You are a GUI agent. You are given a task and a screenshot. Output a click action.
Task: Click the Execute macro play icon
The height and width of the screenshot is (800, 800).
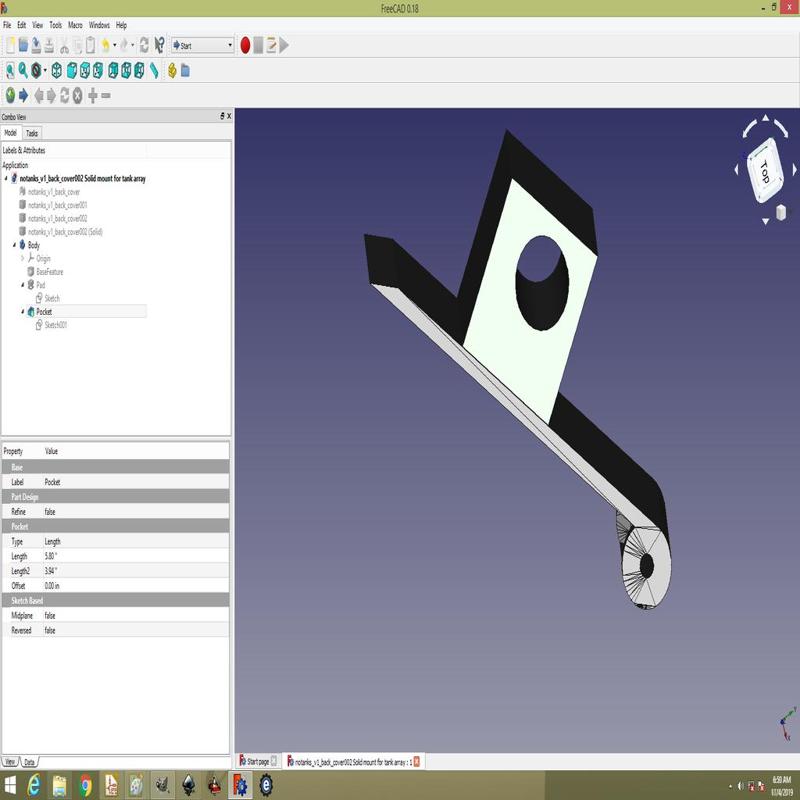284,45
